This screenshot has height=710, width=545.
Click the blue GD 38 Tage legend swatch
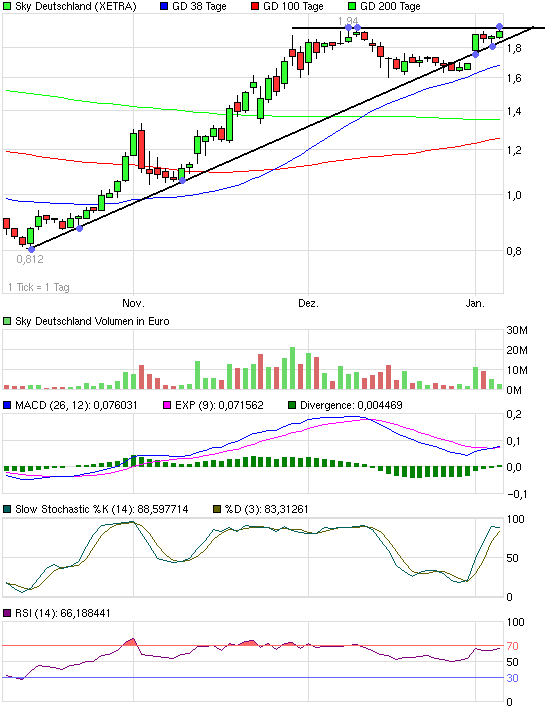click(164, 7)
